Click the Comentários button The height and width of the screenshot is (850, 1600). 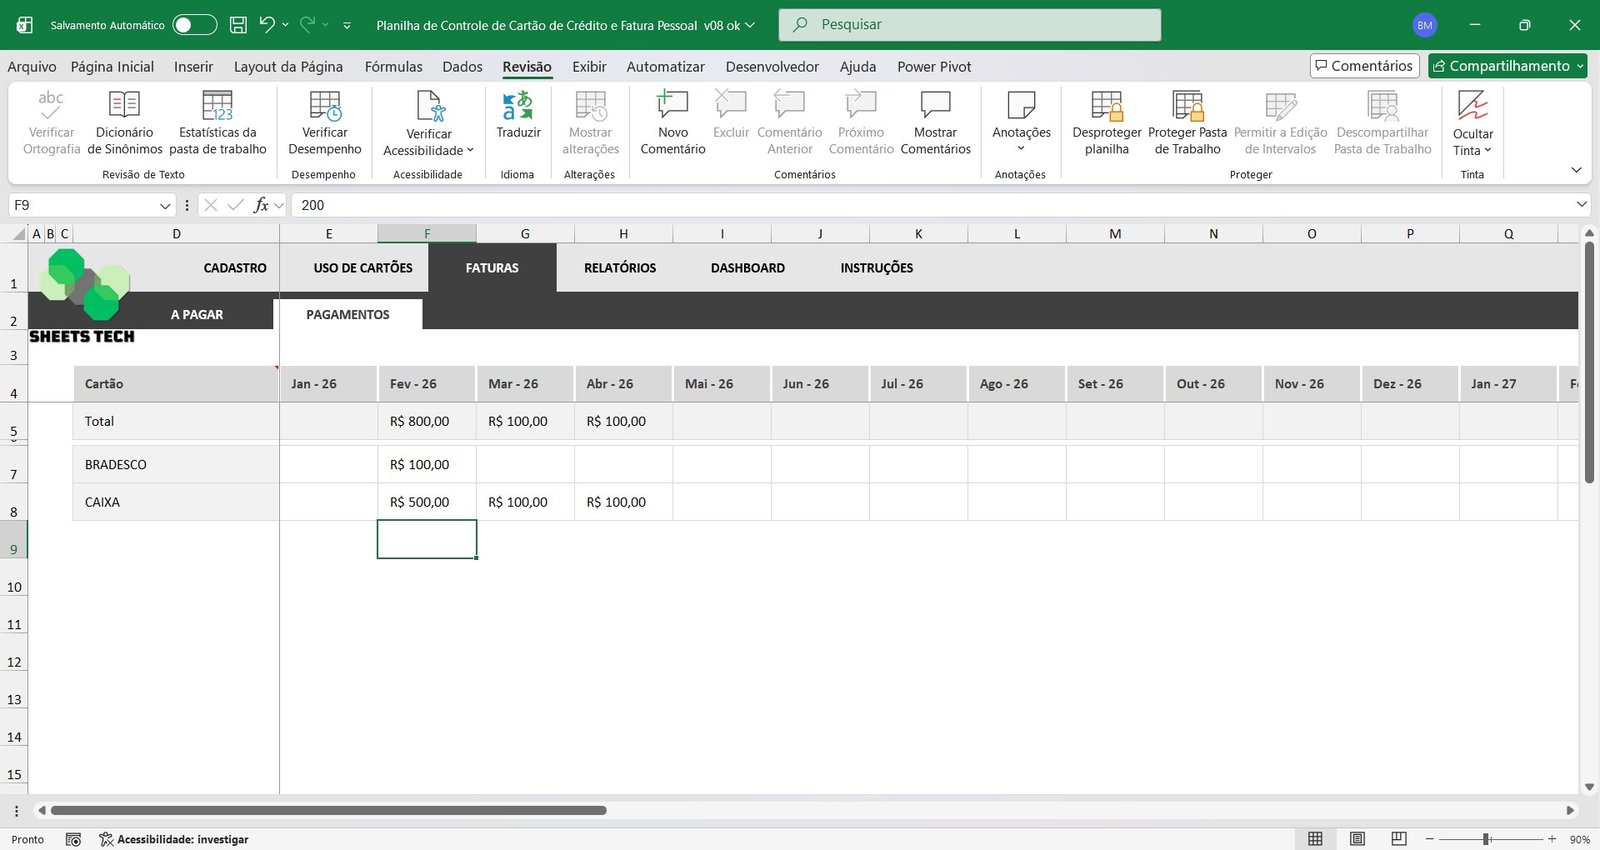[x=1364, y=66]
